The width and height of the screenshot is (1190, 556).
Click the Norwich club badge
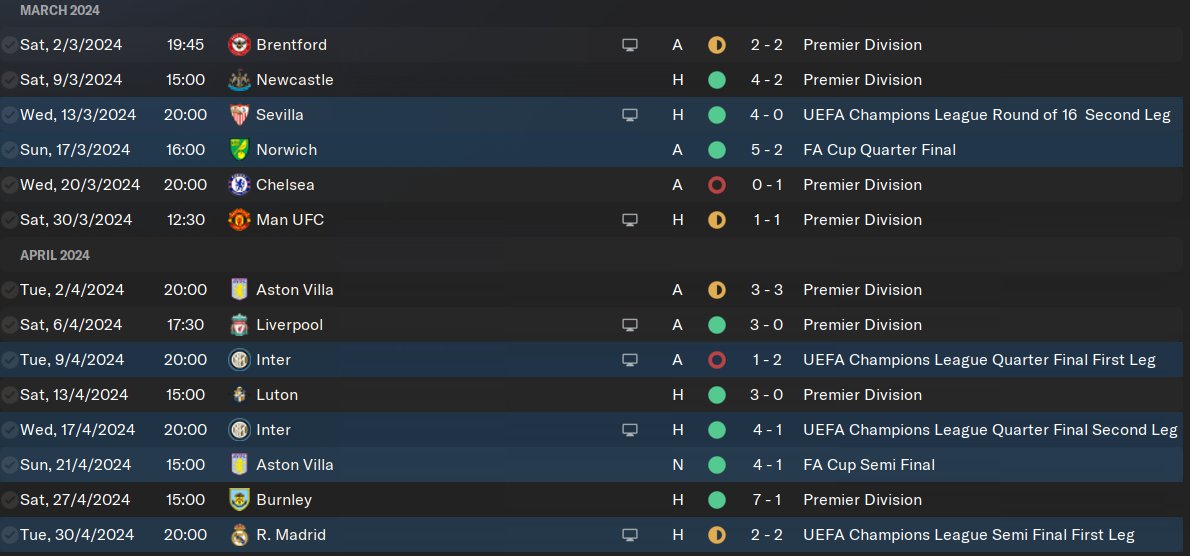[x=239, y=150]
